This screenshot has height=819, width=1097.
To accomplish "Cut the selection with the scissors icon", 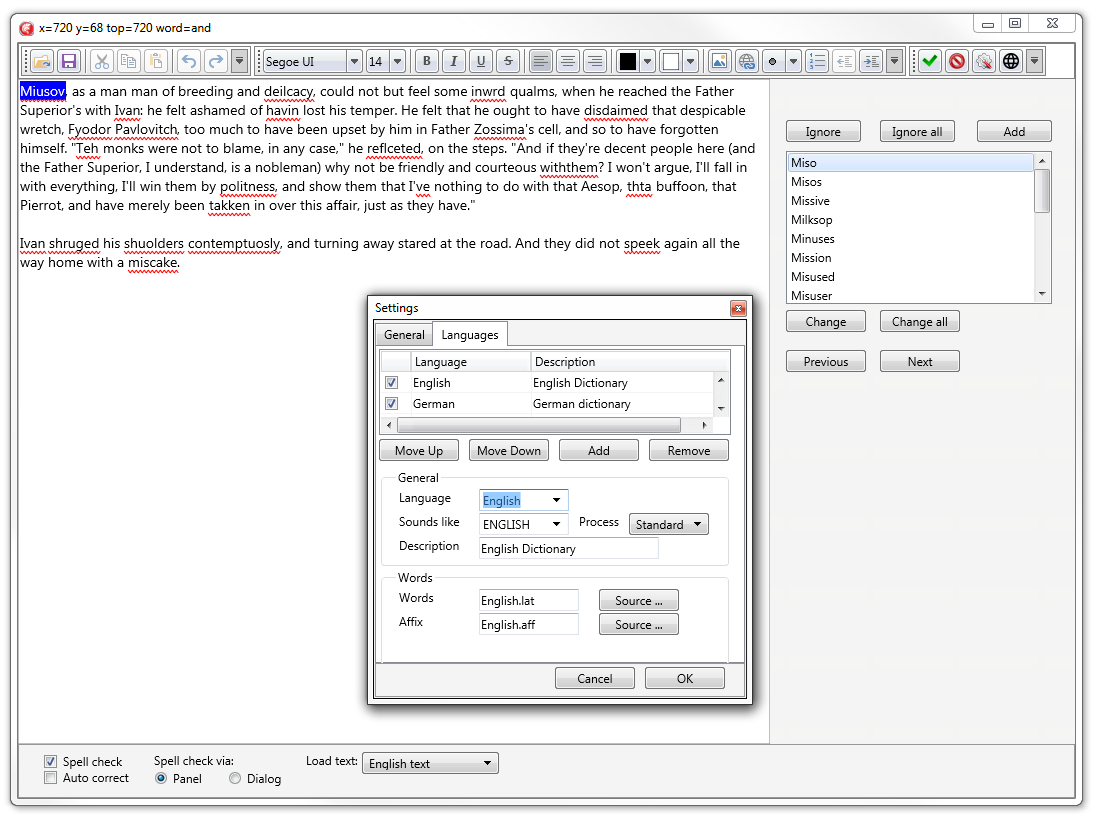I will coord(102,62).
